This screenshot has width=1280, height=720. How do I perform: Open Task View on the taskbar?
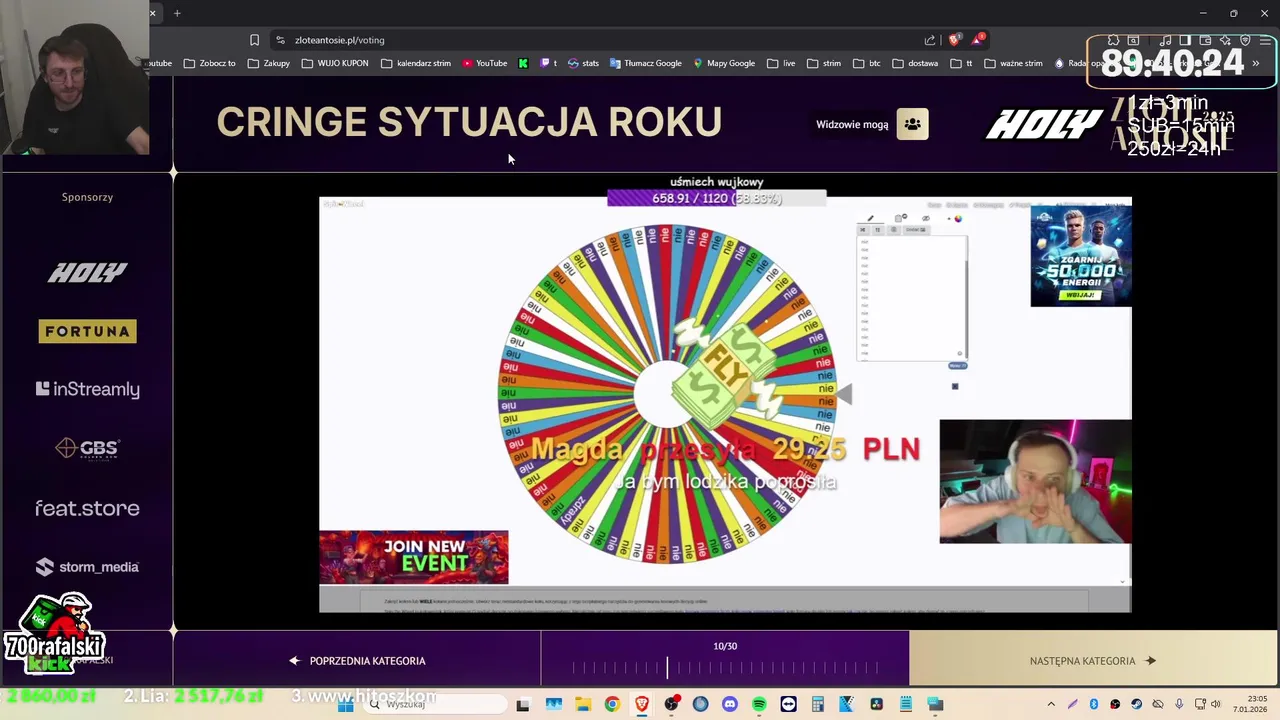click(523, 704)
